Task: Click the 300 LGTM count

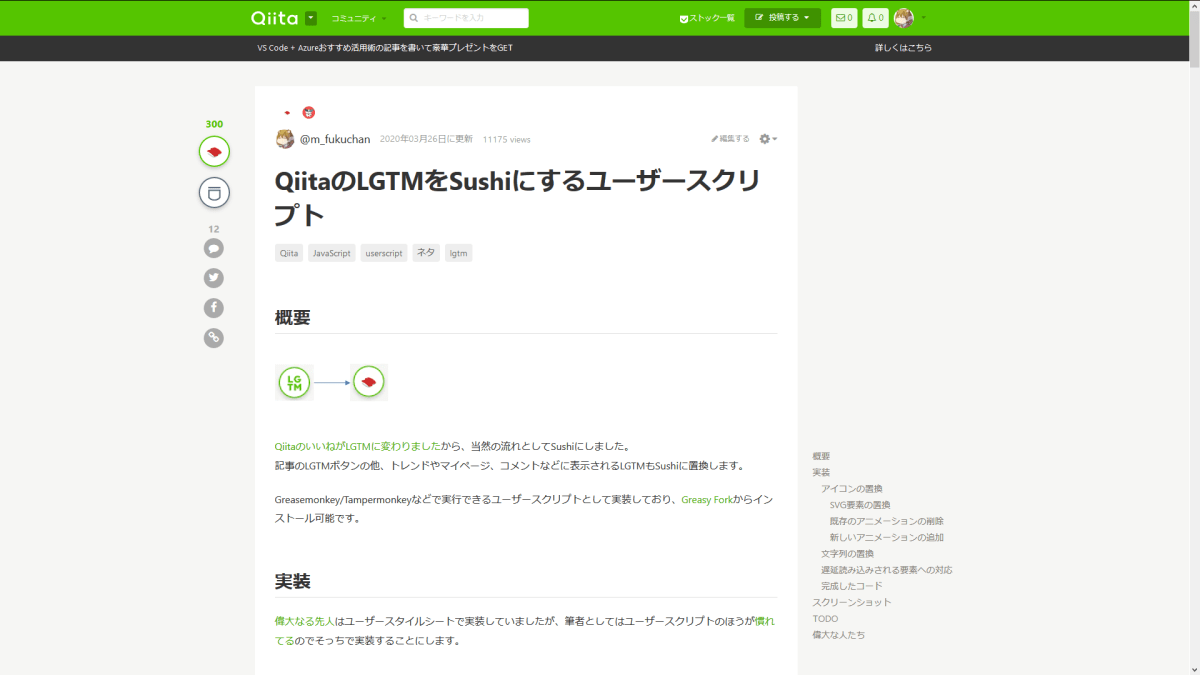Action: [x=214, y=125]
